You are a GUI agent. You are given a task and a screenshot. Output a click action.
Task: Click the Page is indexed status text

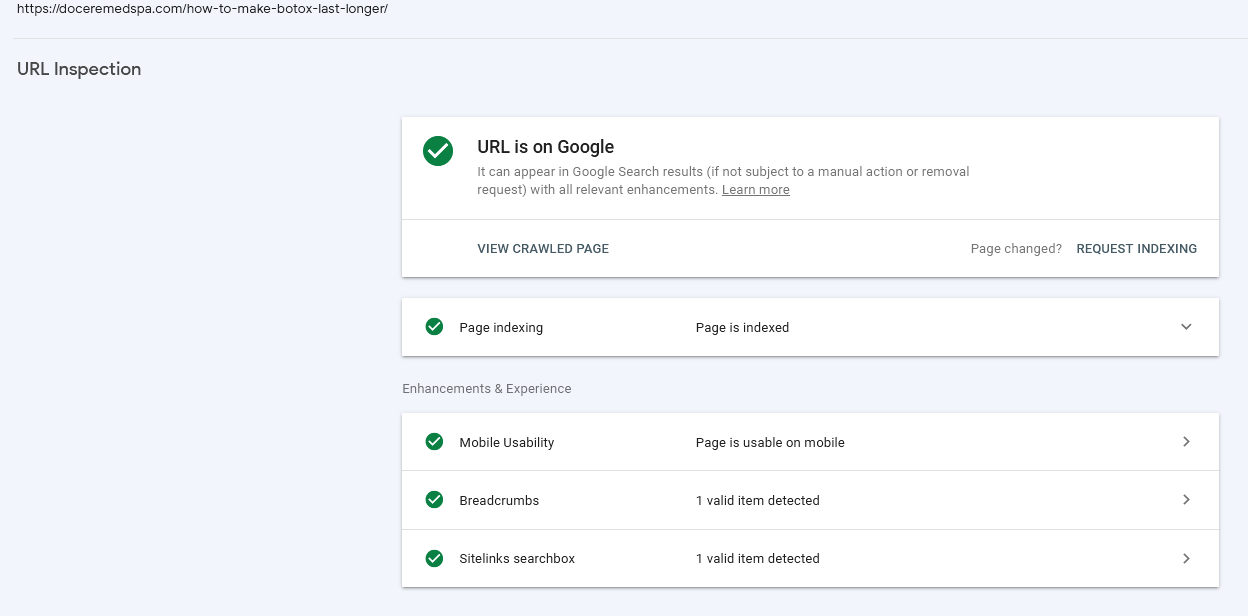click(742, 328)
